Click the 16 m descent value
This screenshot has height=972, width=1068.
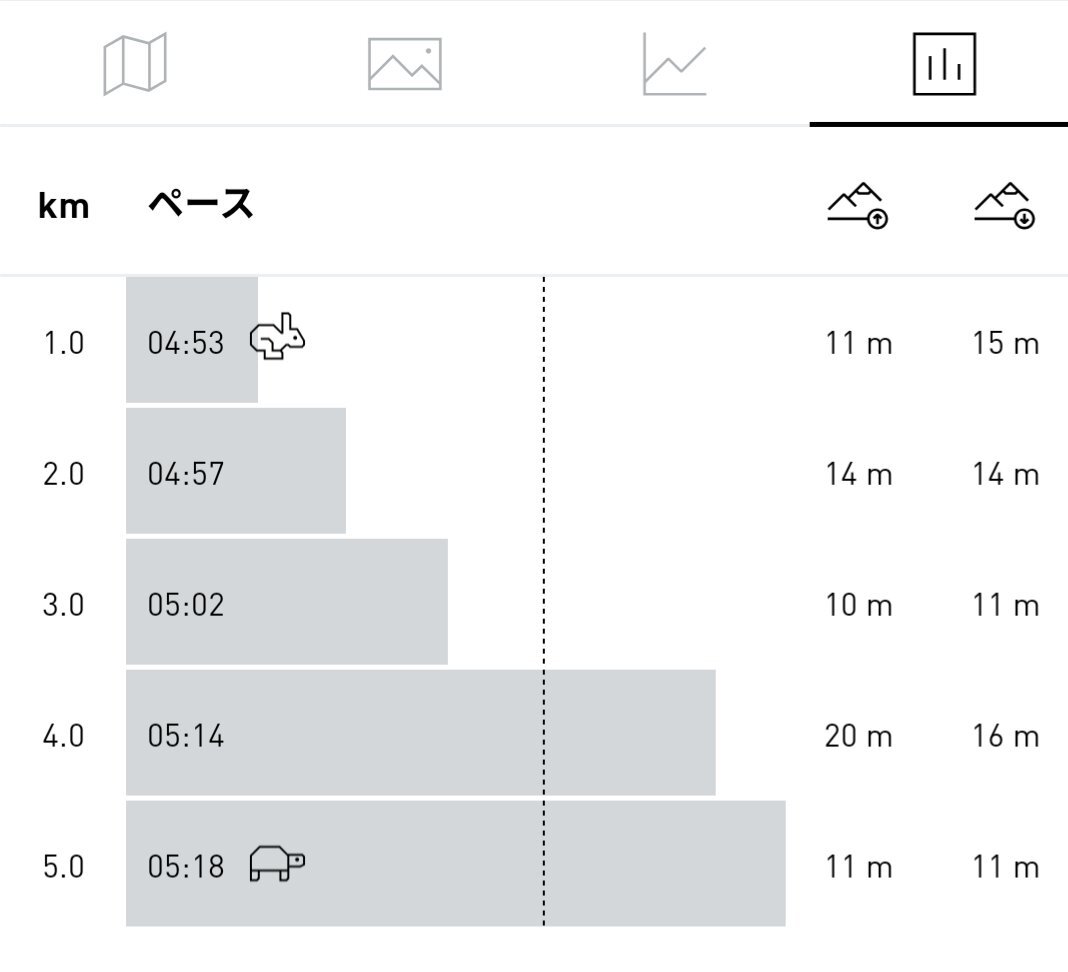point(1005,736)
